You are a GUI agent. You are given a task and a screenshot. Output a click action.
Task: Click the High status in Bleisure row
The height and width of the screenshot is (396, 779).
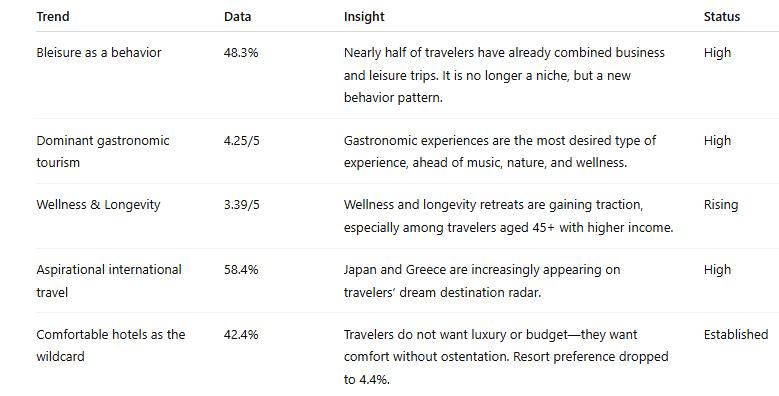[x=717, y=53]
